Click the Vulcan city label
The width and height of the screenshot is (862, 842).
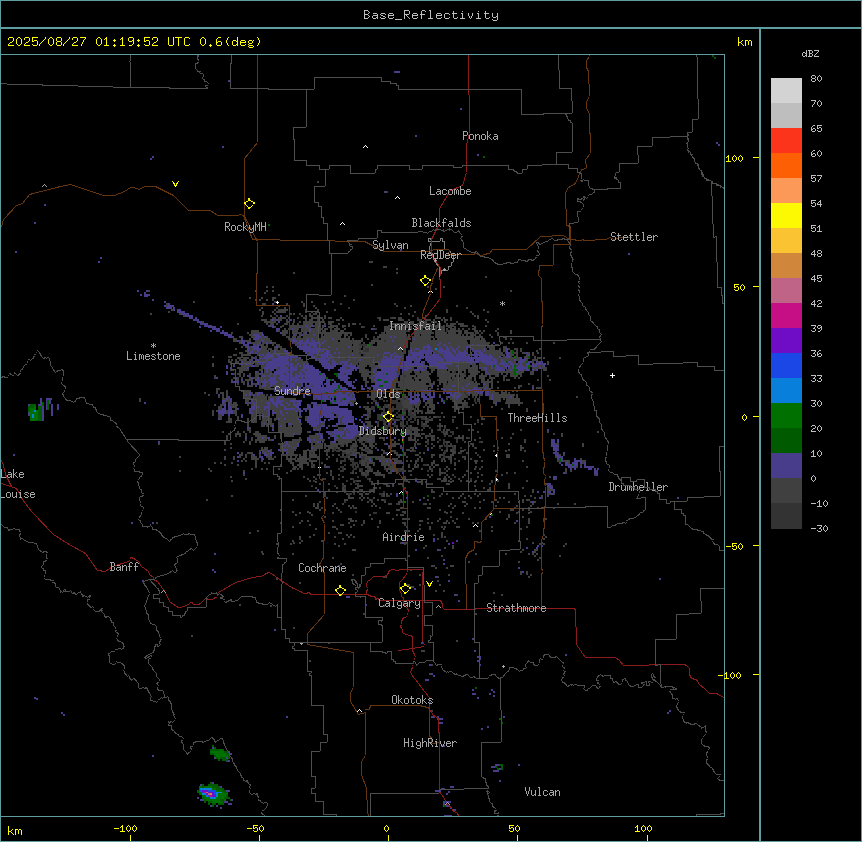pos(543,792)
